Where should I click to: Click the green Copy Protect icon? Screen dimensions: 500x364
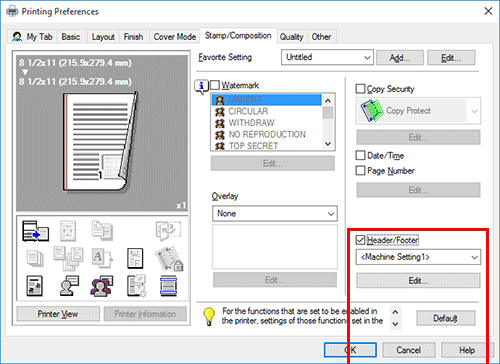click(372, 111)
